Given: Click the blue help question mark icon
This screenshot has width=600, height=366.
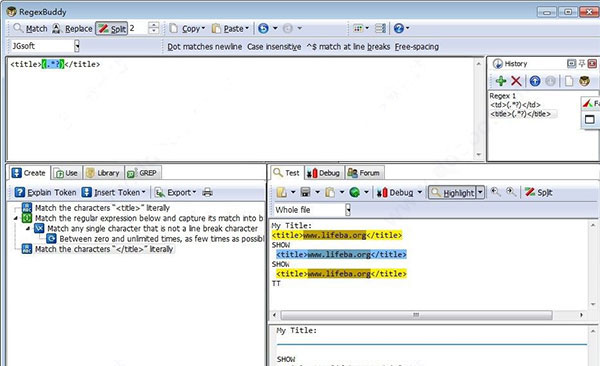Looking at the screenshot, I should 398,28.
